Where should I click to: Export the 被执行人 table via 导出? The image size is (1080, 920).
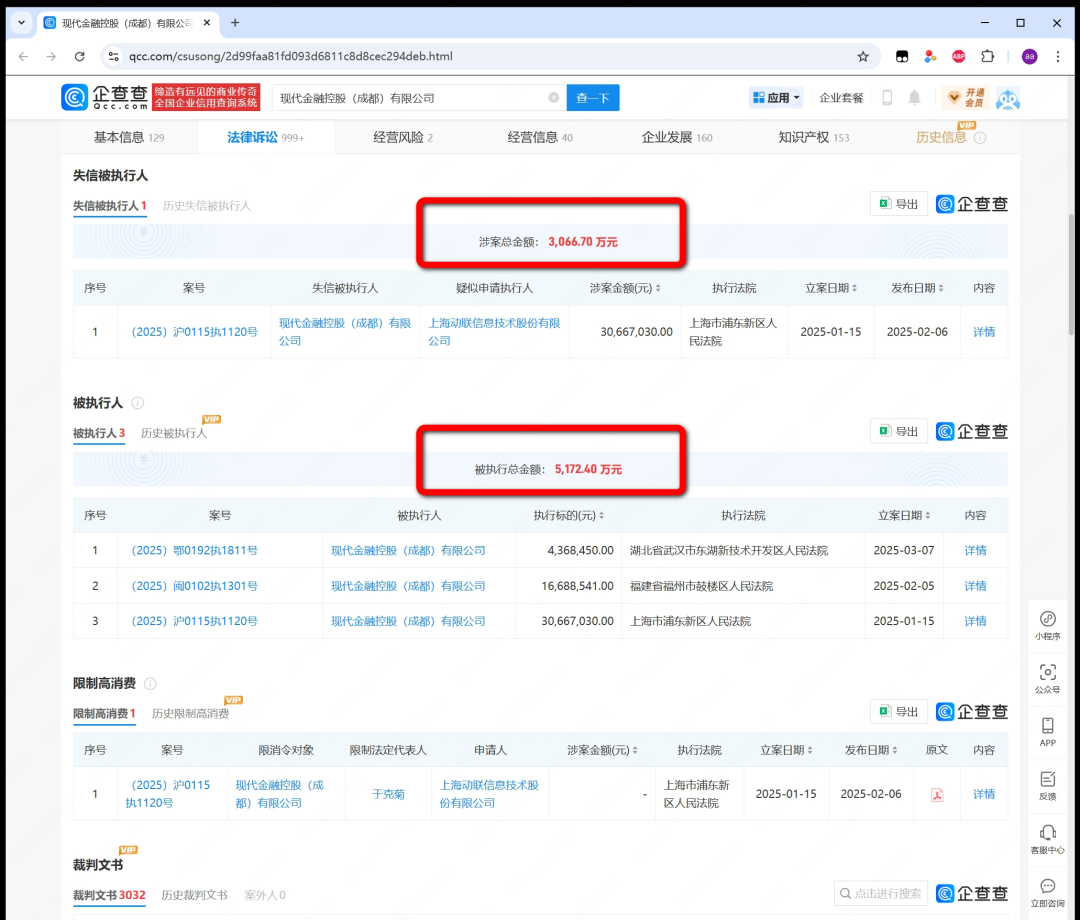898,432
